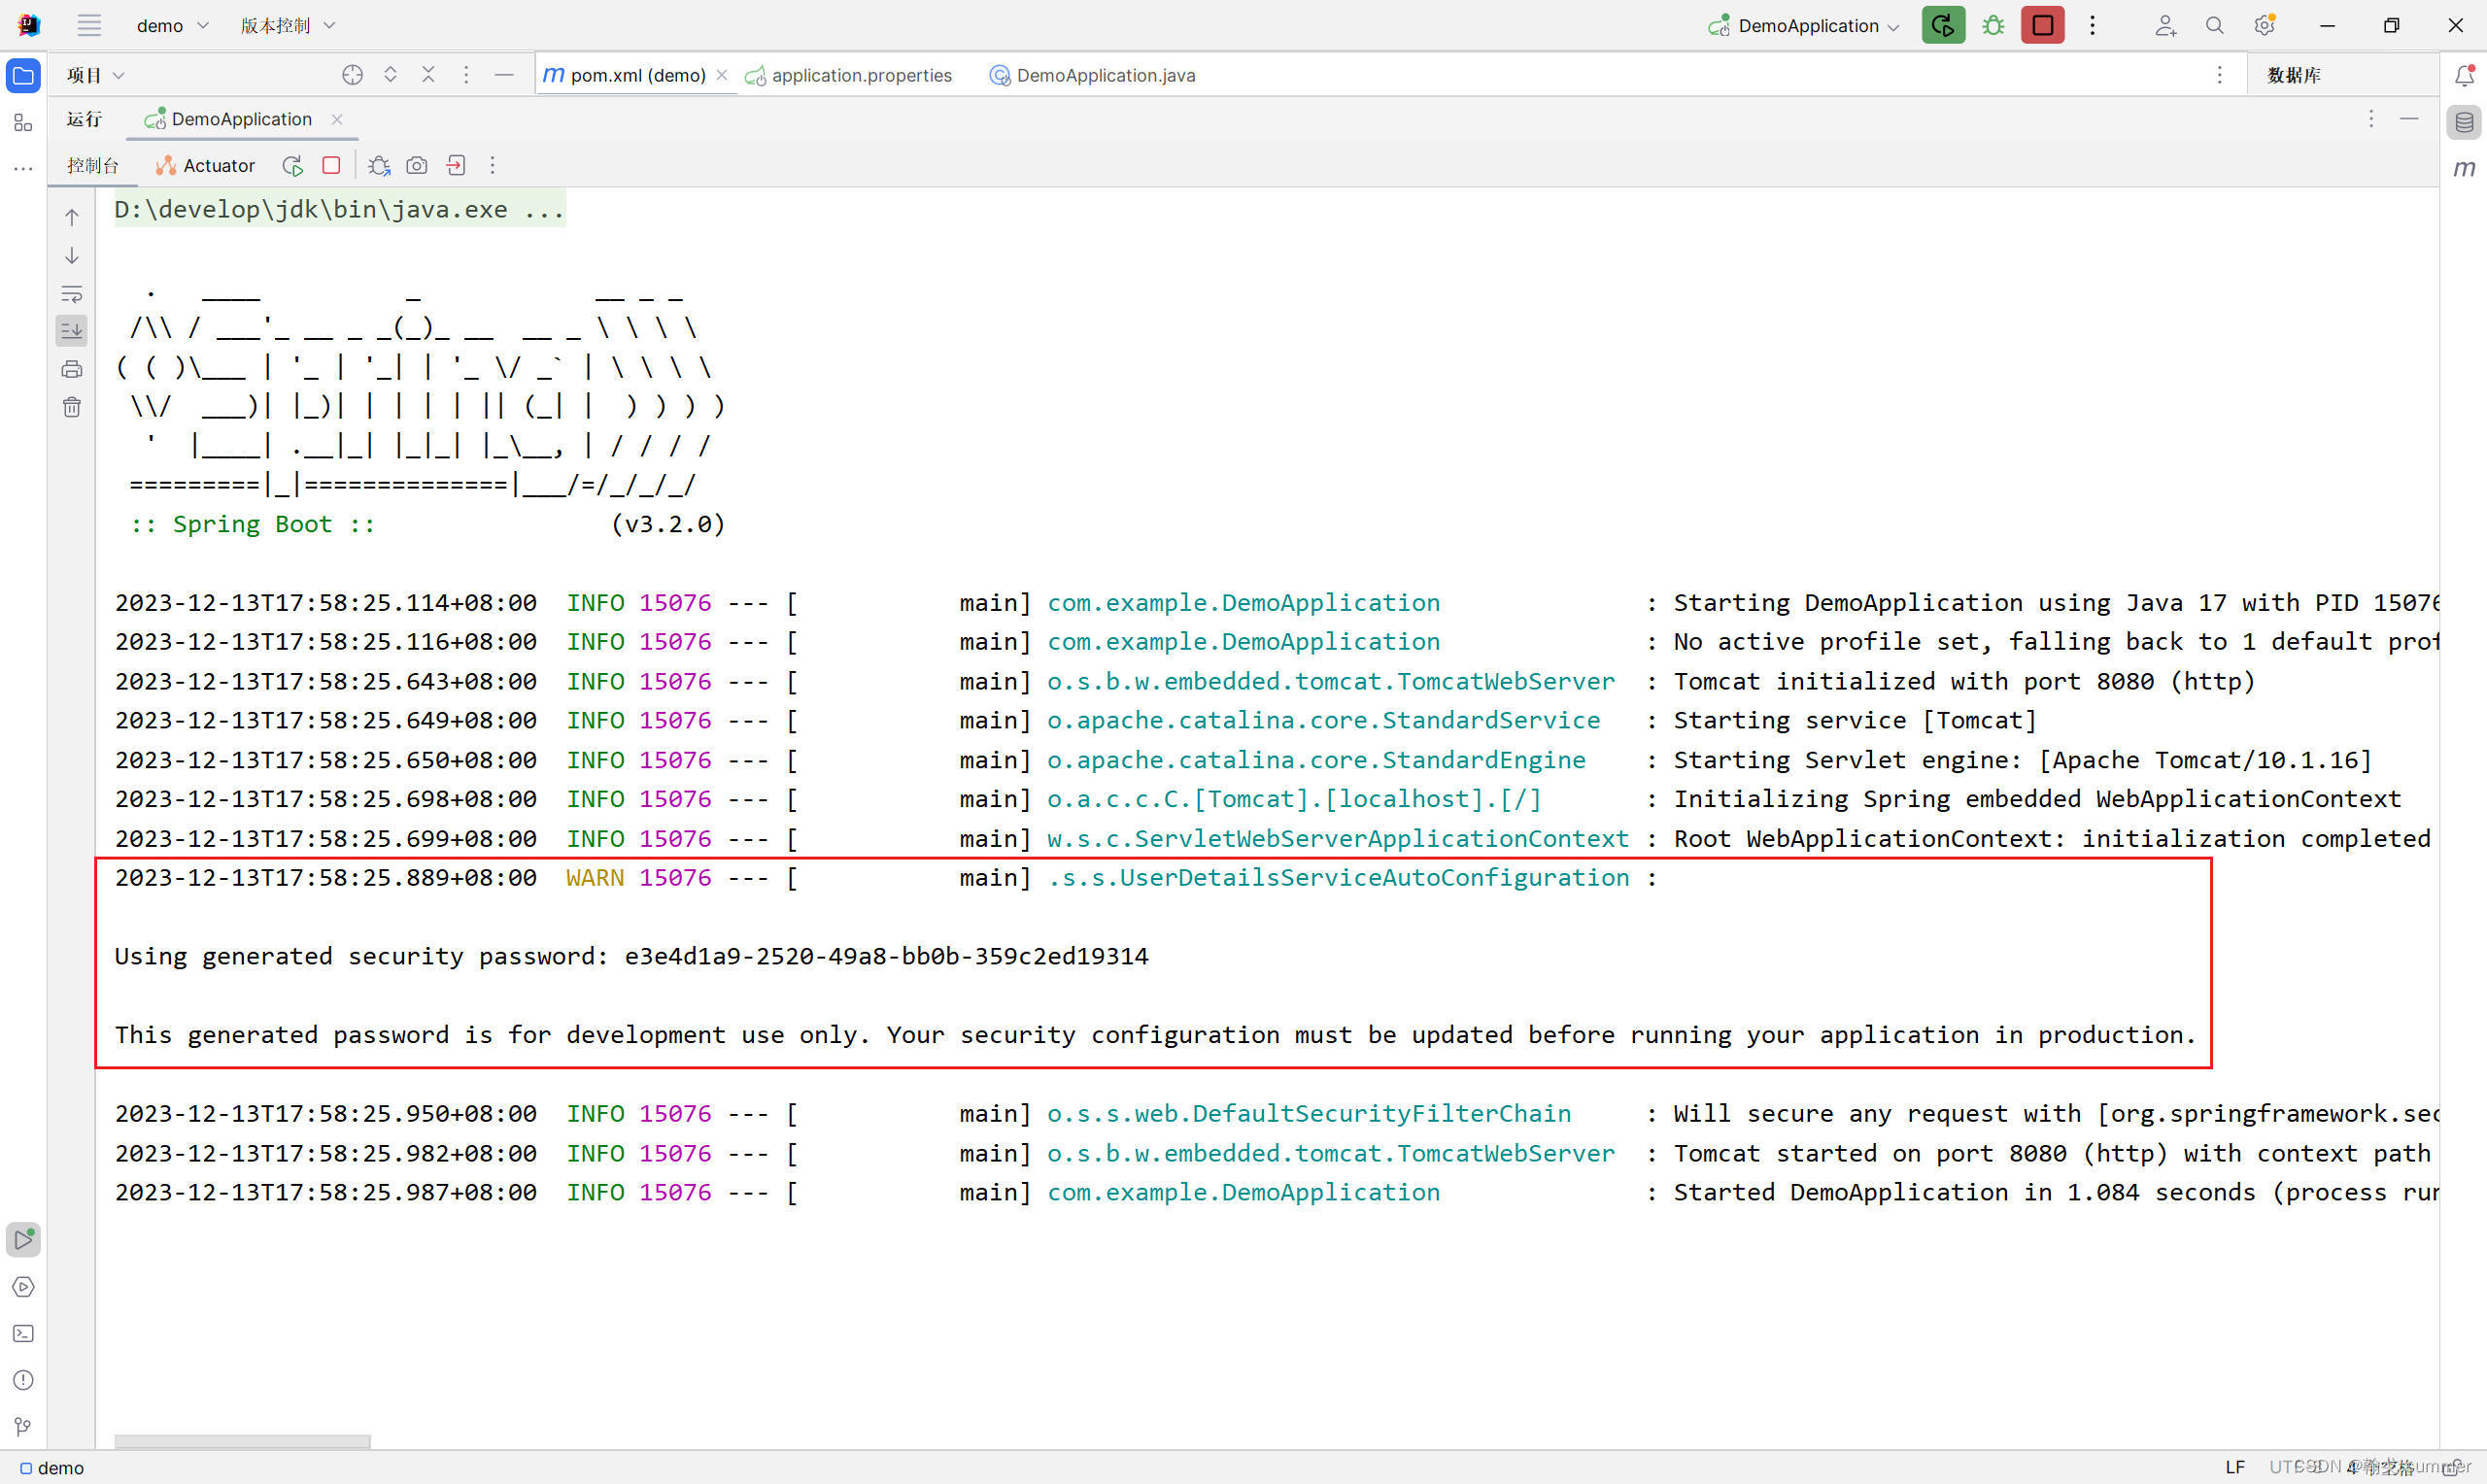Expand the 项目 project view dropdown
The width and height of the screenshot is (2487, 1484).
[x=96, y=75]
